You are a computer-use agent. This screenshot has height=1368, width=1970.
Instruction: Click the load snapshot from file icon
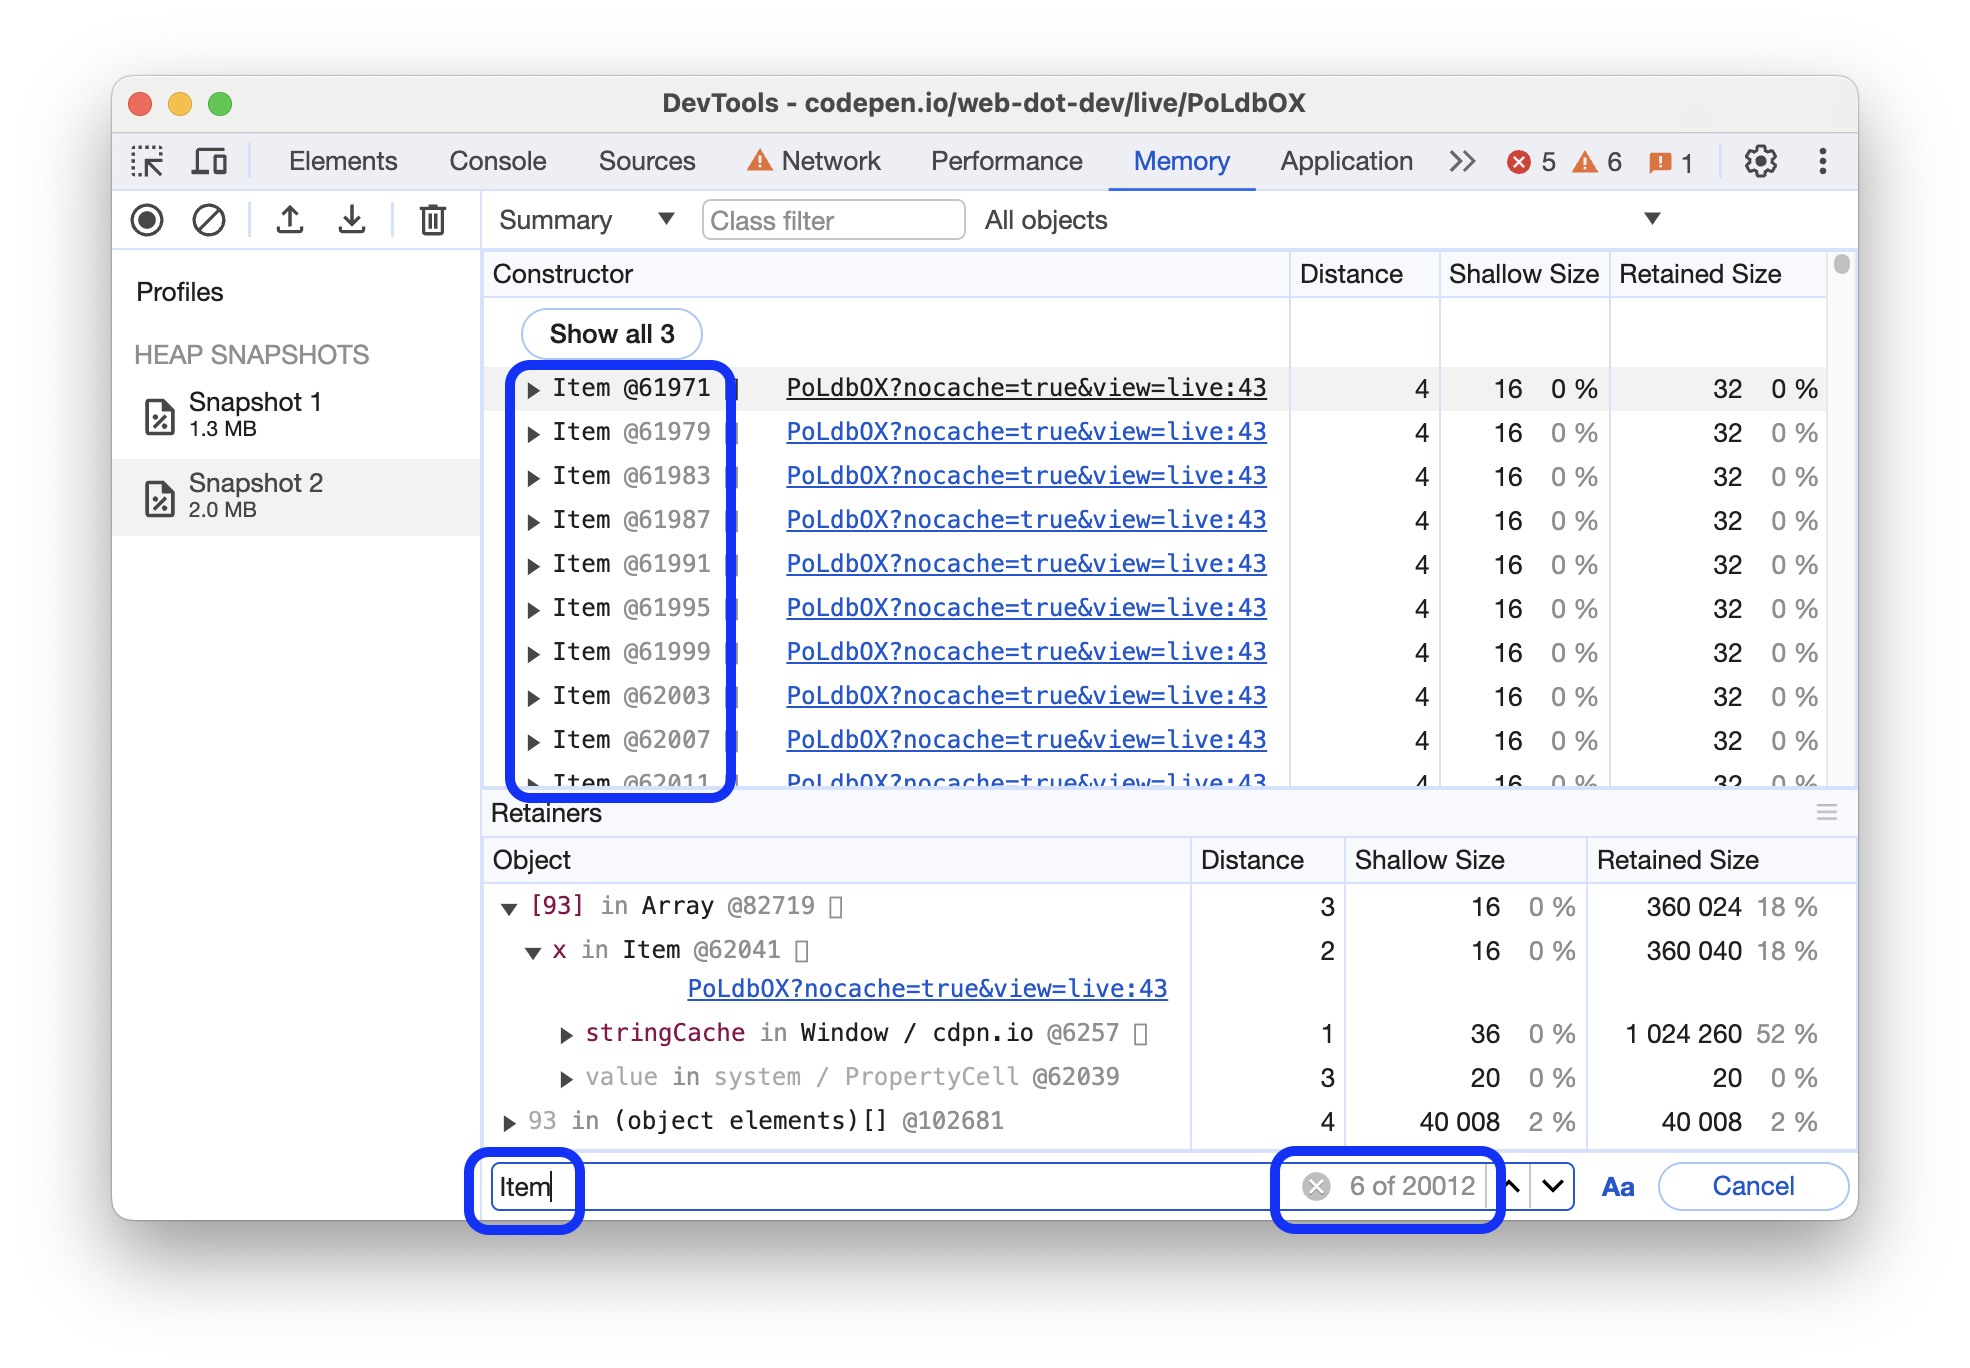pos(352,220)
